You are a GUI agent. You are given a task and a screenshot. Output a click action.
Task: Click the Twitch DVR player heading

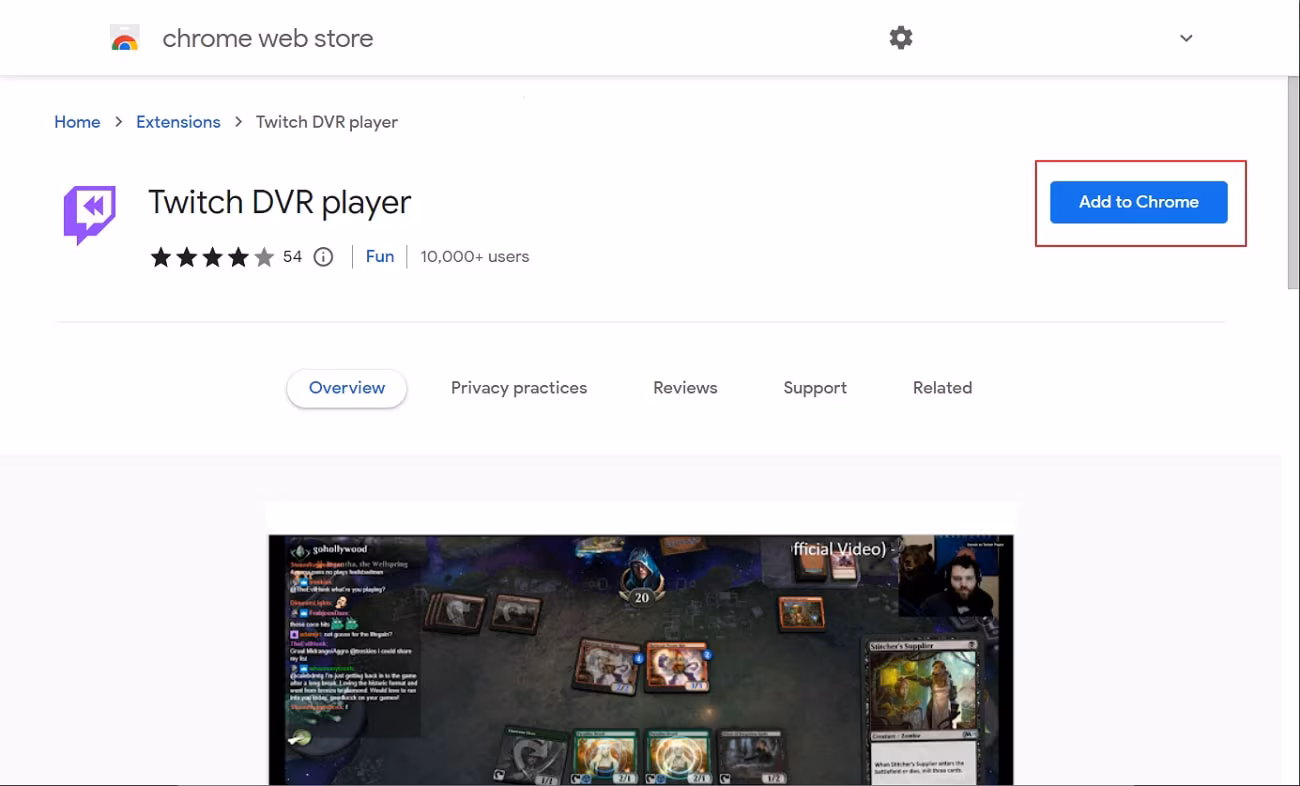(x=280, y=203)
